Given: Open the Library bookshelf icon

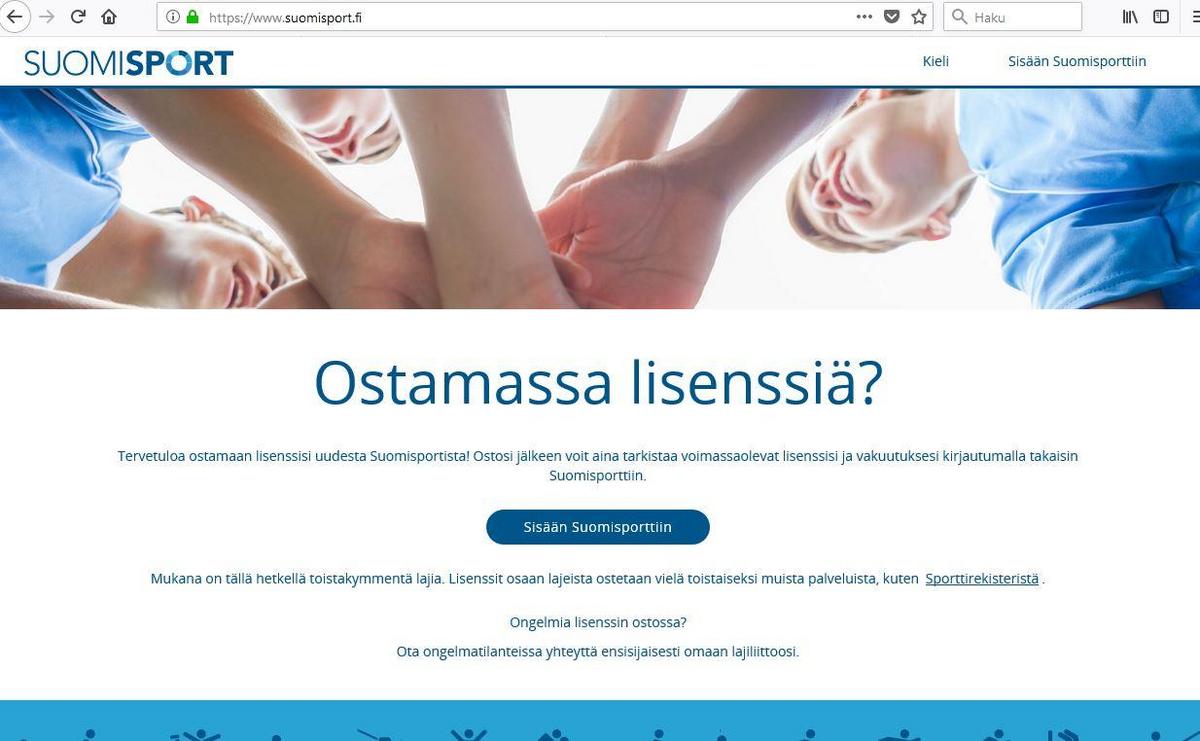Looking at the screenshot, I should pyautogui.click(x=1131, y=17).
